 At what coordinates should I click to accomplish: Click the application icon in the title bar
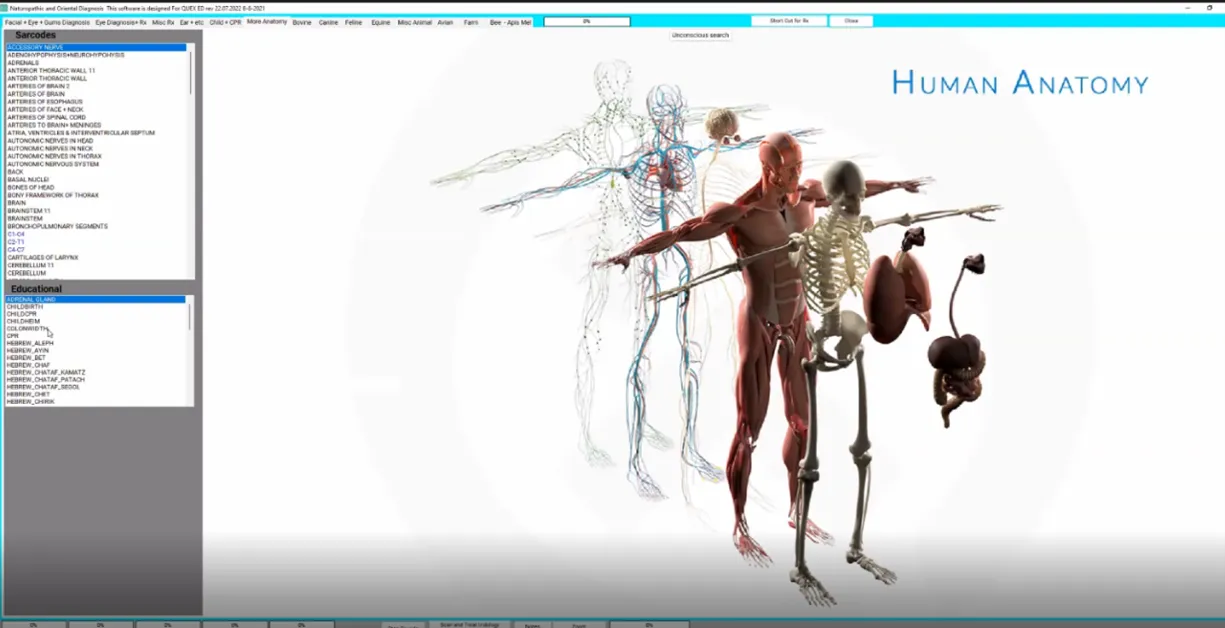4,7
